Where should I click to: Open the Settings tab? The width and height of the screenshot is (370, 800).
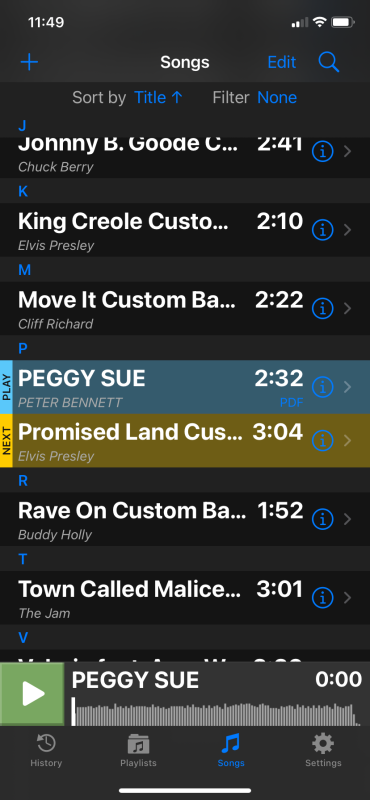[x=323, y=751]
